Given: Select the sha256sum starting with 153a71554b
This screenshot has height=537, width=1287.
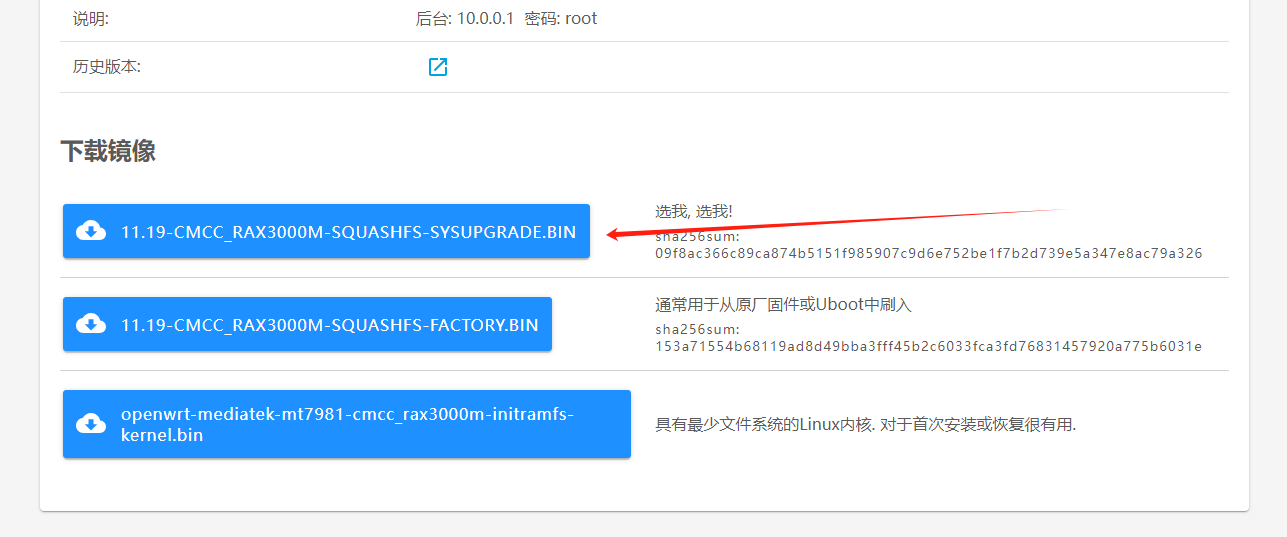Looking at the screenshot, I should (x=928, y=347).
